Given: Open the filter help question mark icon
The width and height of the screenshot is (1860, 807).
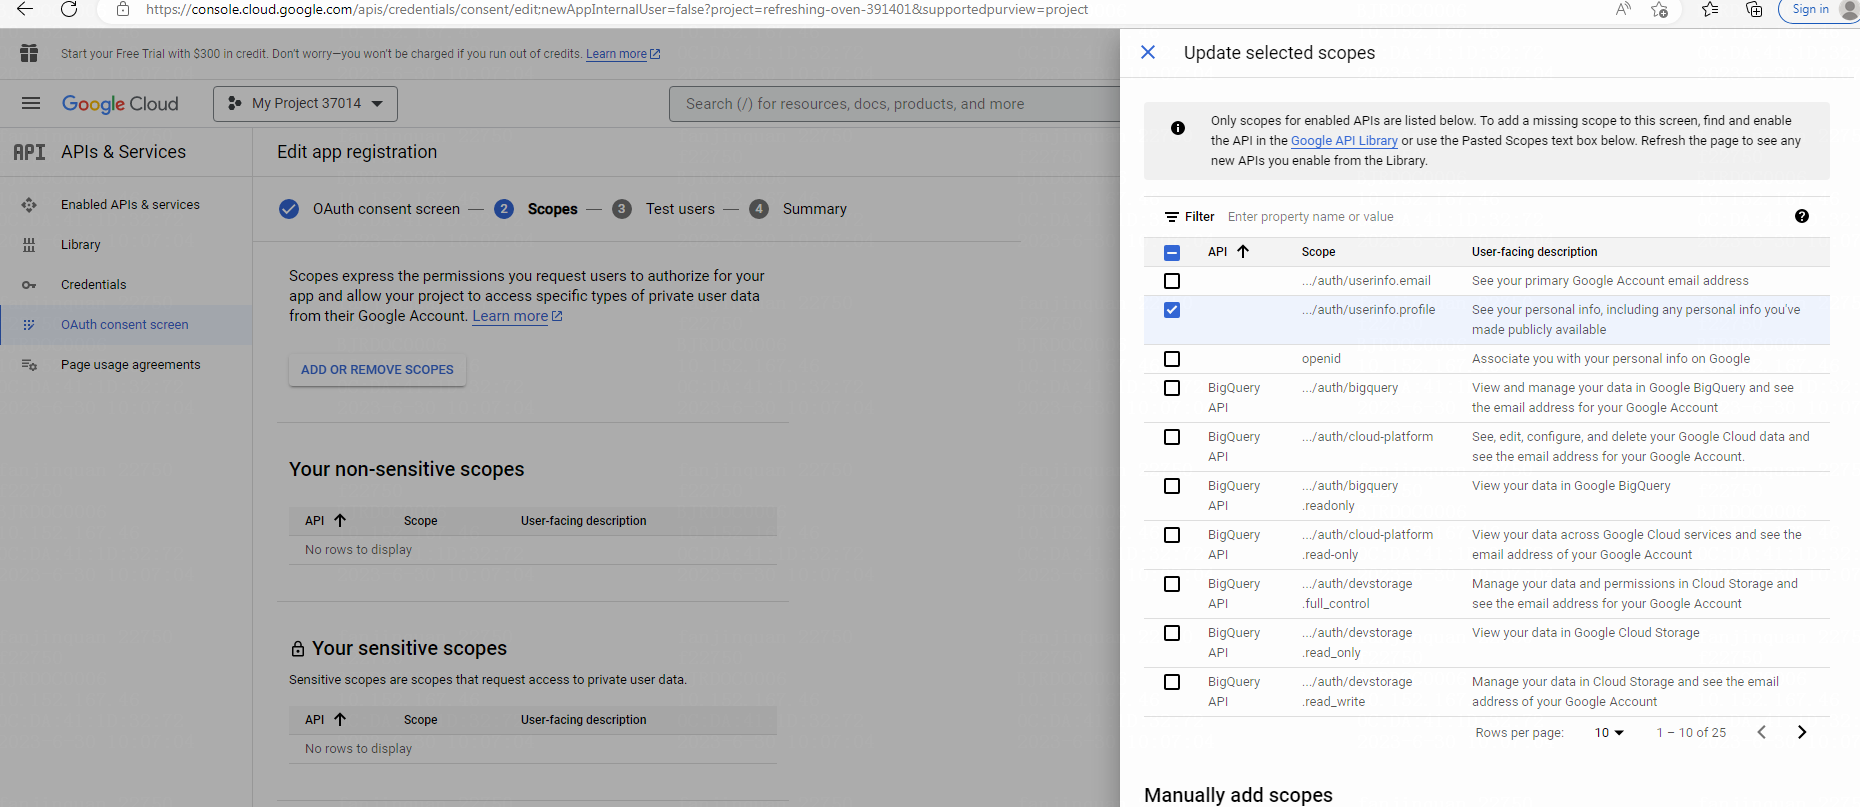Looking at the screenshot, I should [1802, 216].
